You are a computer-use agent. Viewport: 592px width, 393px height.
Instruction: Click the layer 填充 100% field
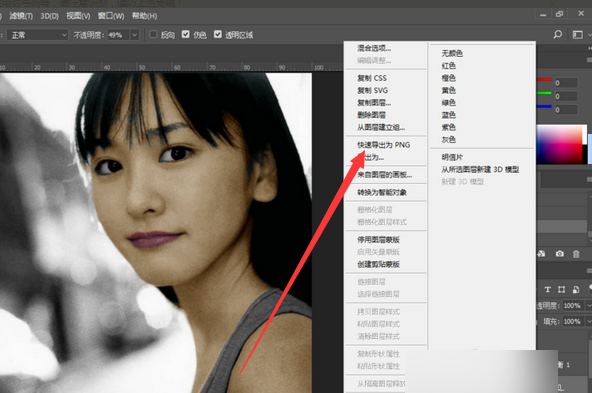[573, 321]
